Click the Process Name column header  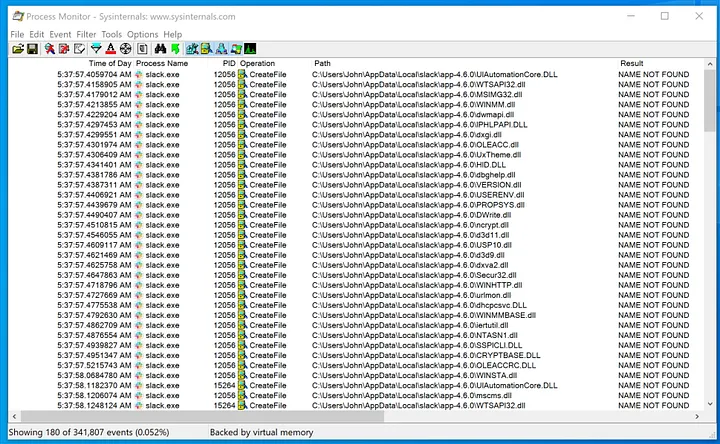coord(162,63)
